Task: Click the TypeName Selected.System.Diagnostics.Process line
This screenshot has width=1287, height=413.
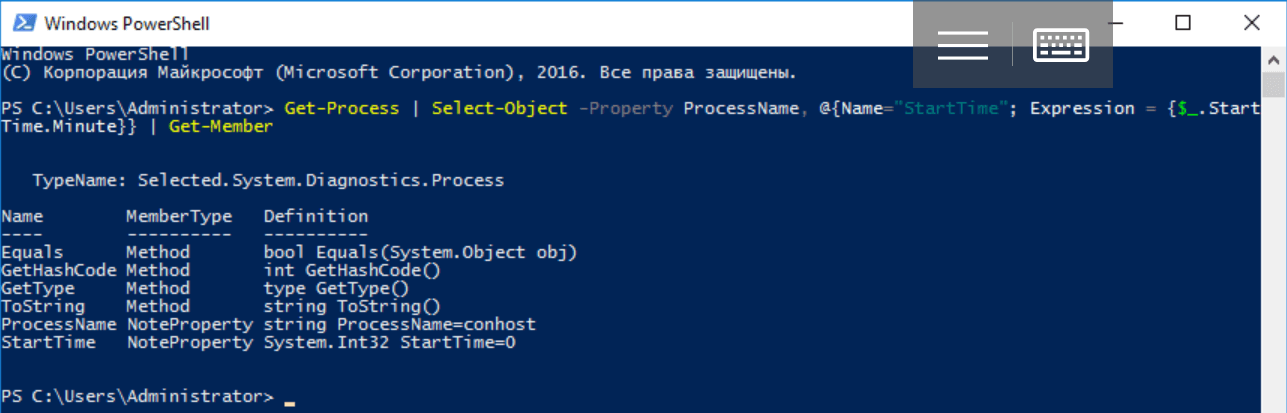Action: click(268, 181)
